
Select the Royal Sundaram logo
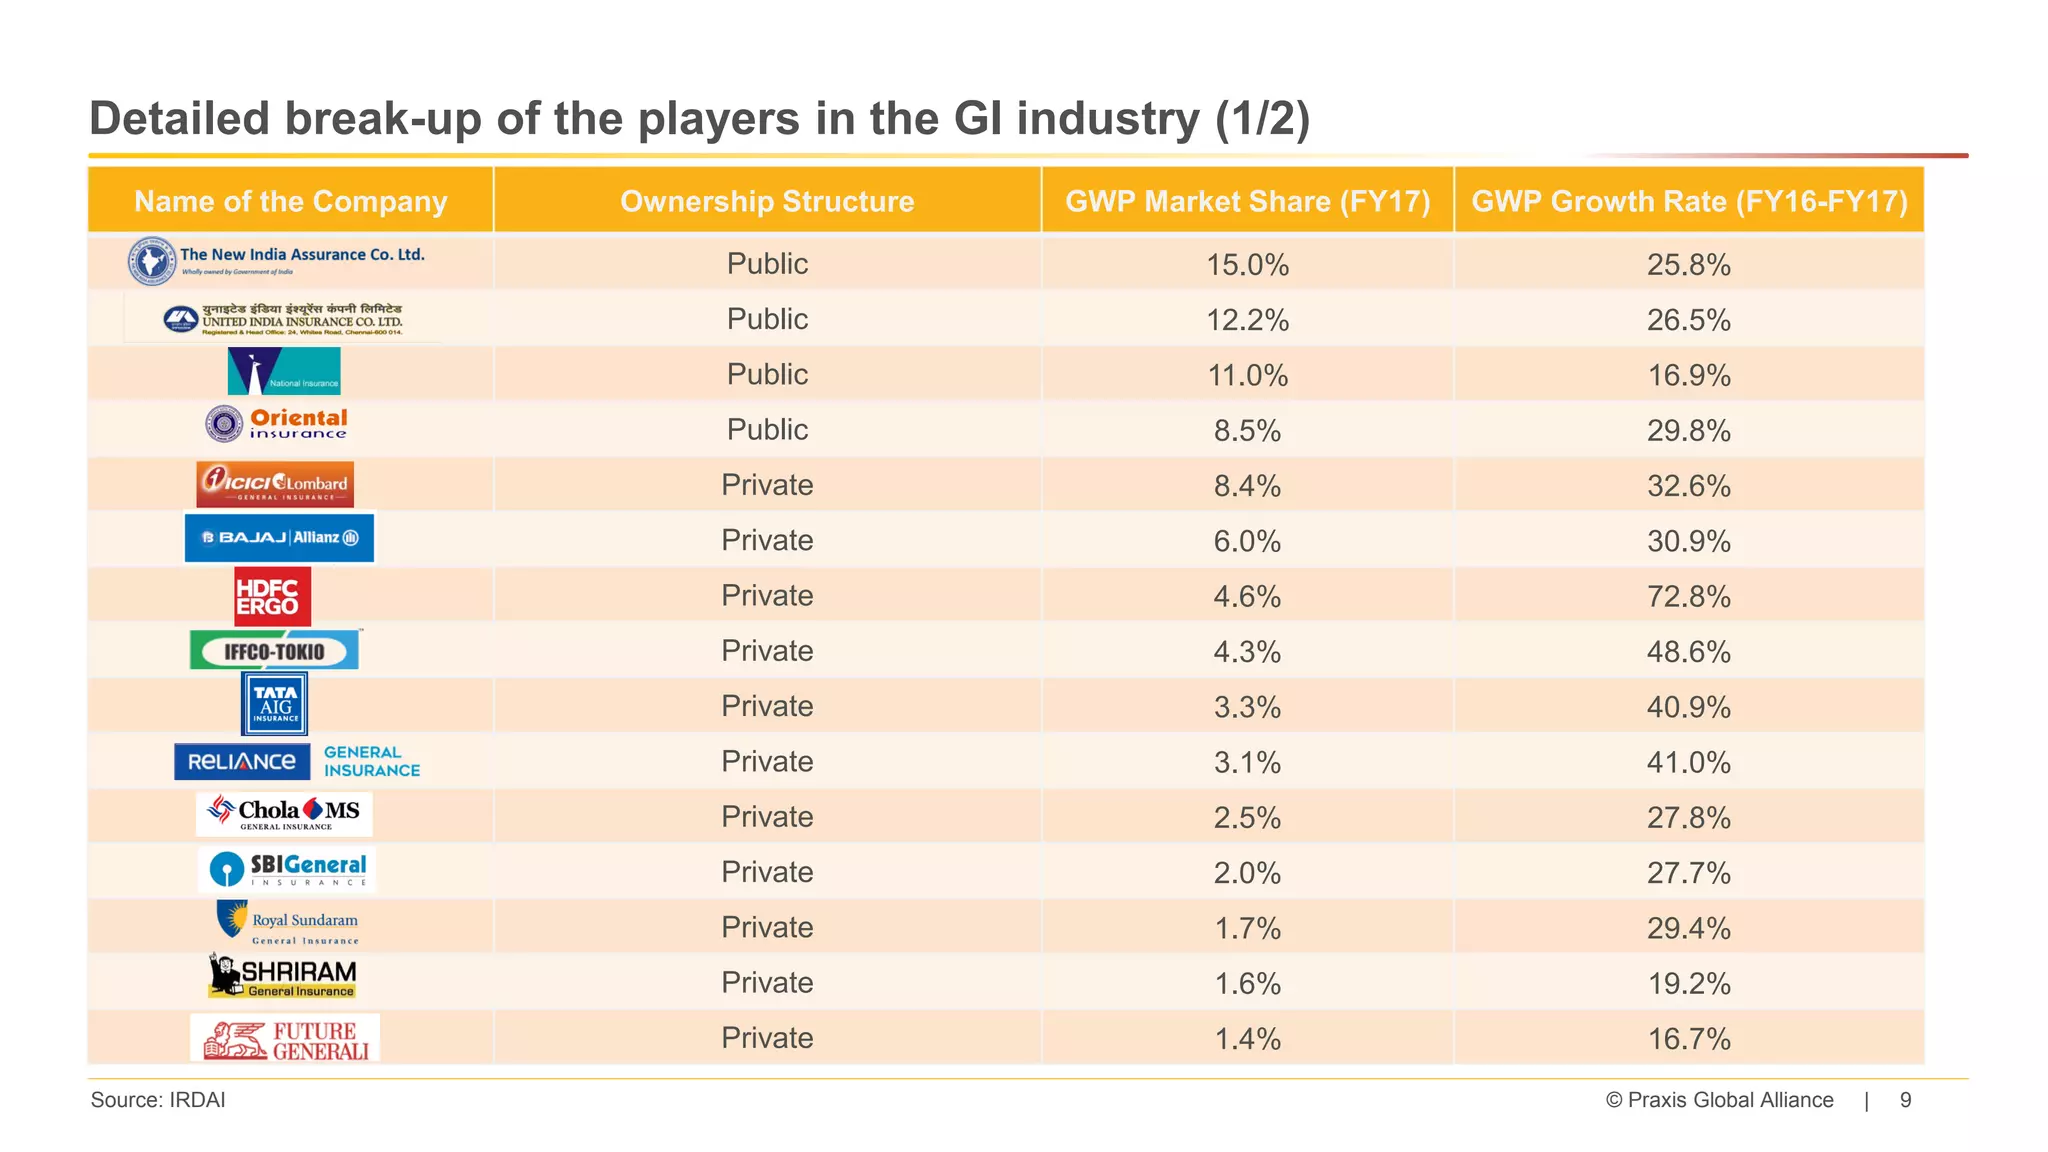pos(287,923)
